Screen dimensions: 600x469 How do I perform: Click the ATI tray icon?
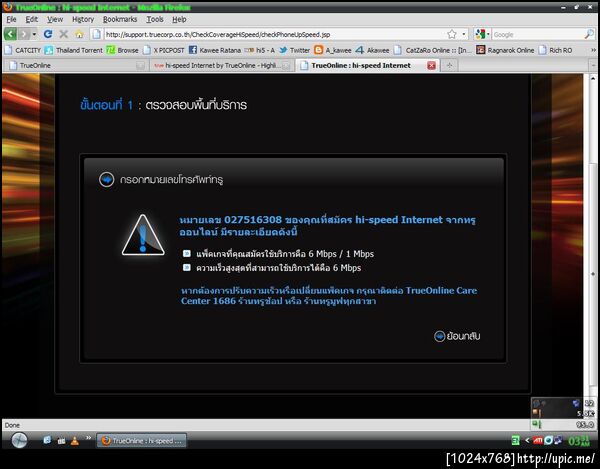click(538, 440)
